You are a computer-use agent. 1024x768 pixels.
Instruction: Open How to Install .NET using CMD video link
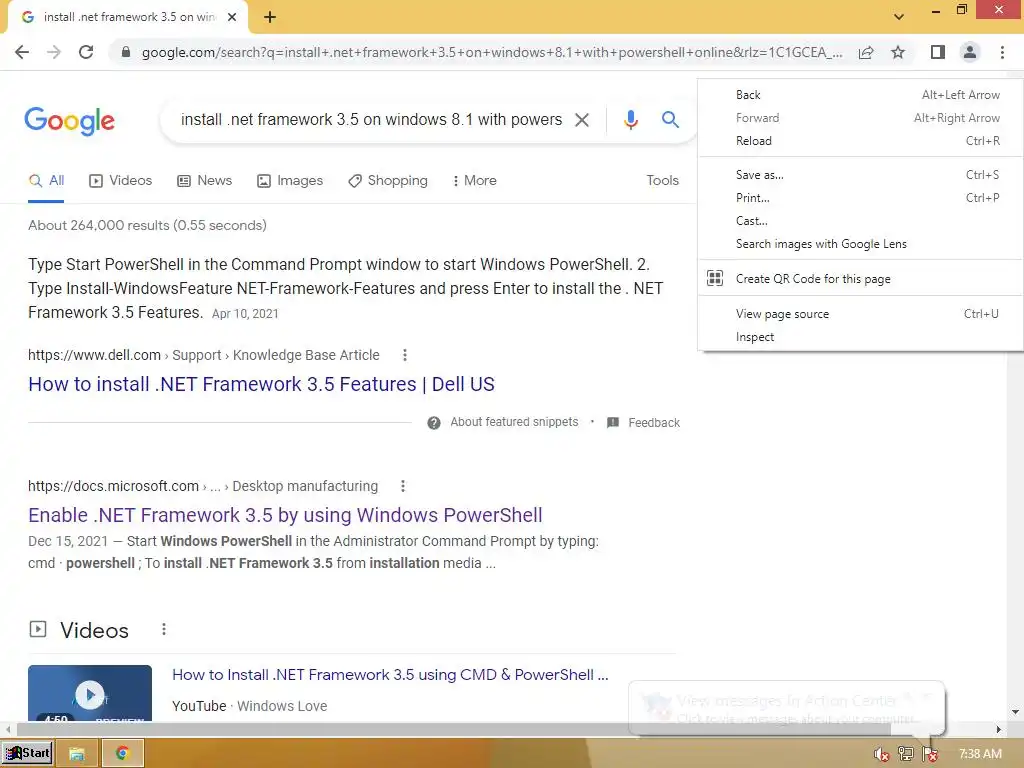pos(390,675)
